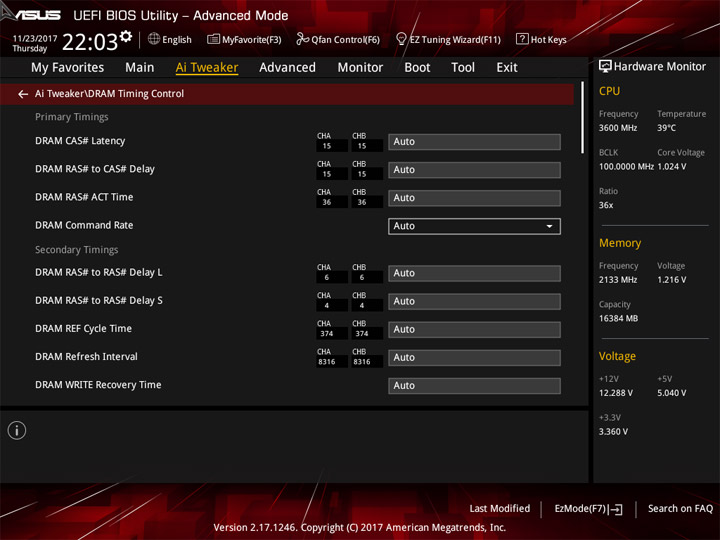Click the 16384 MB capacity value
Viewport: 720px width, 540px height.
[x=619, y=319]
